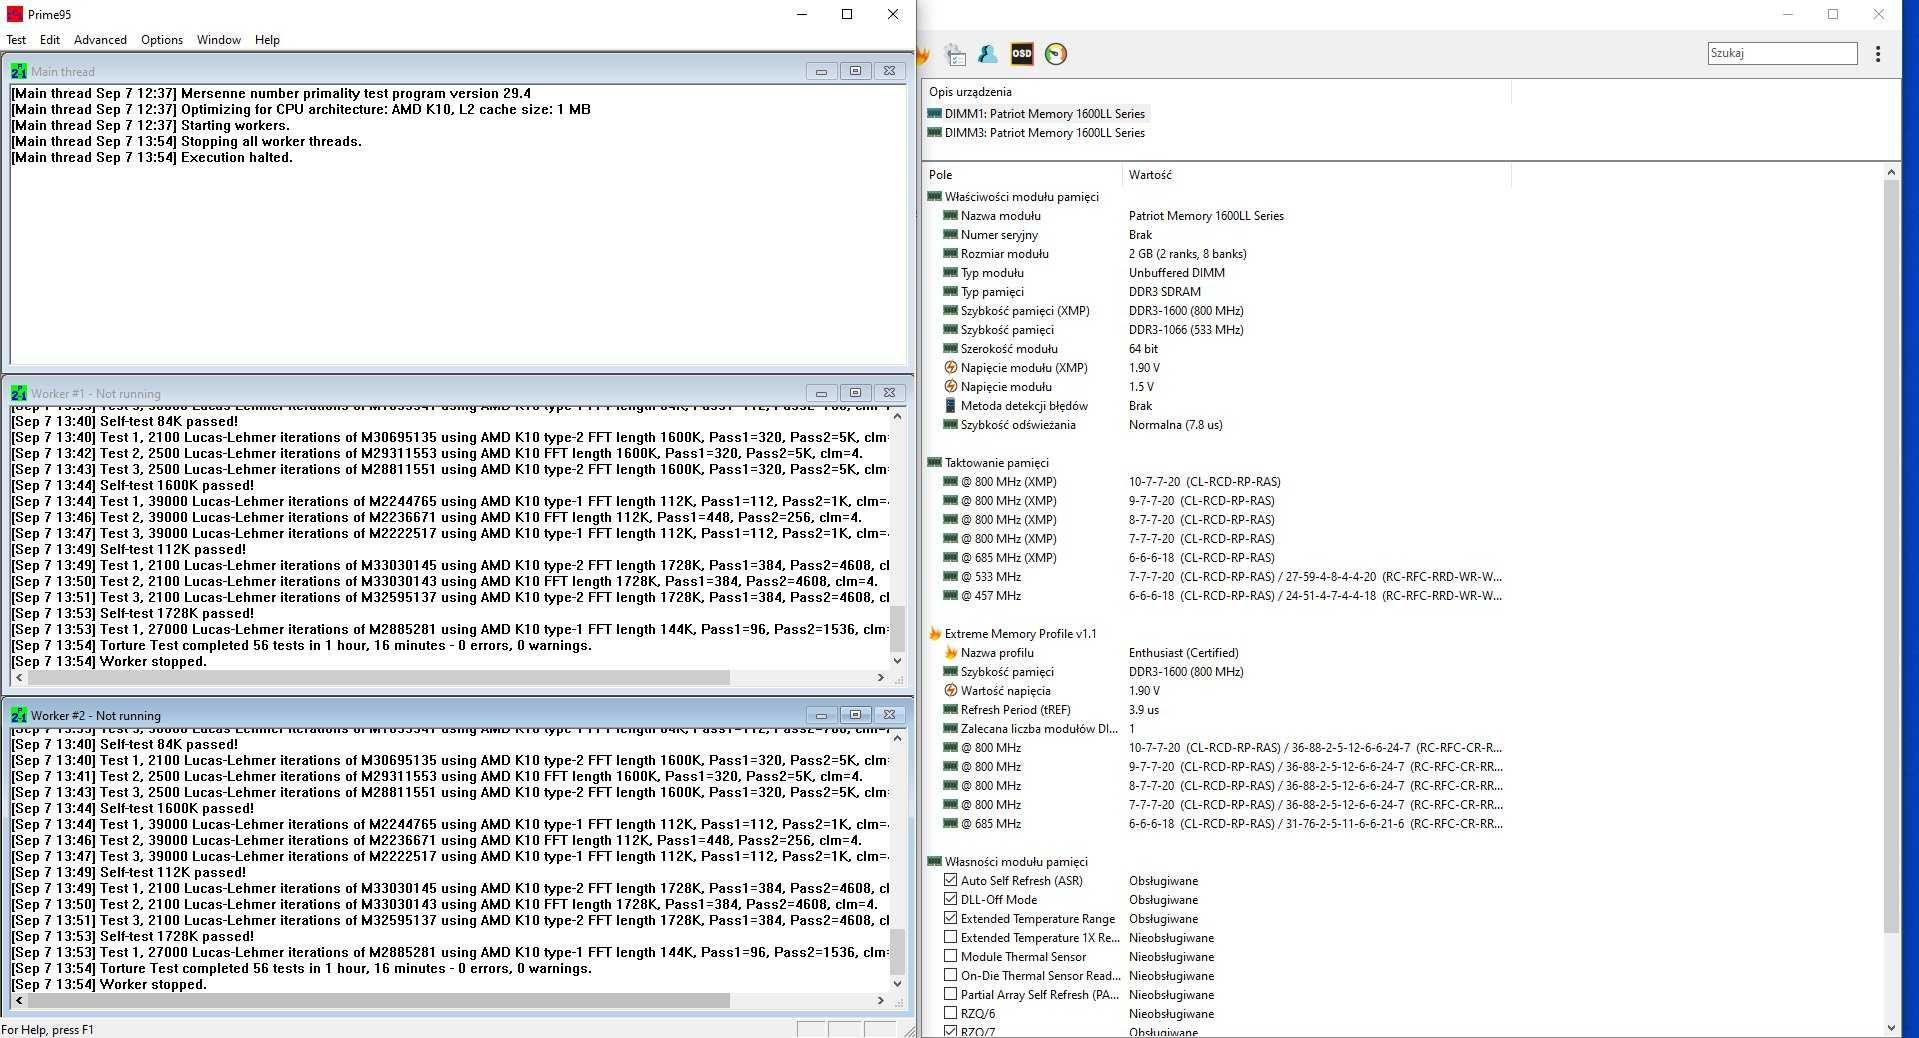The height and width of the screenshot is (1038, 1919).
Task: Click the Extreme Memory Profile v1.1 flame icon
Action: coord(935,633)
